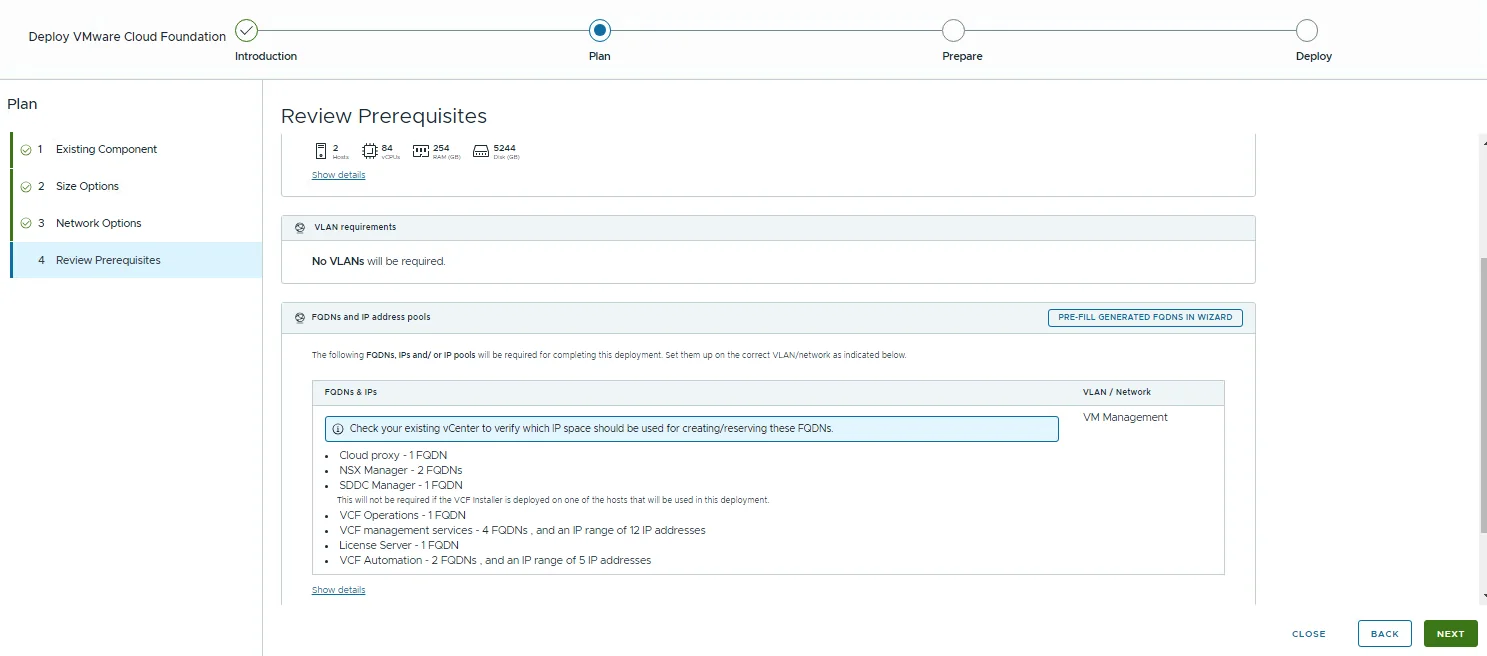Click 'No VLANs will be required' text
The image size is (1487, 656).
(379, 261)
